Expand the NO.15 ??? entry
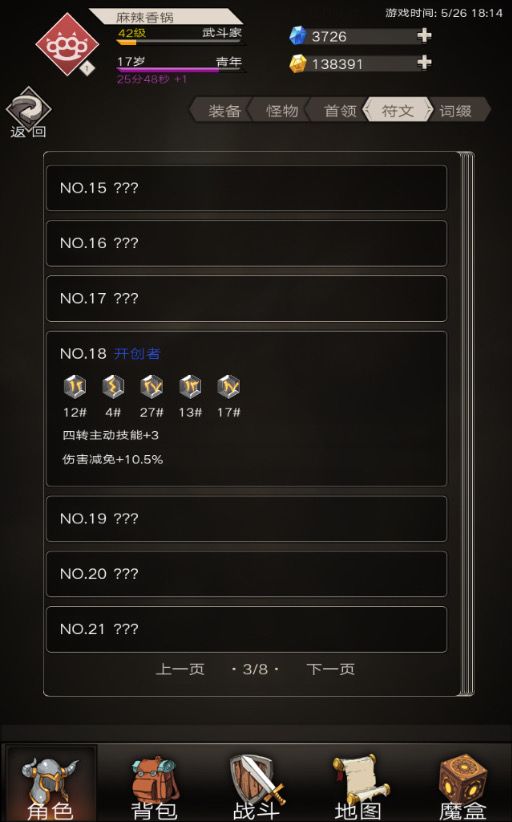Viewport: 512px width, 822px height. (246, 188)
